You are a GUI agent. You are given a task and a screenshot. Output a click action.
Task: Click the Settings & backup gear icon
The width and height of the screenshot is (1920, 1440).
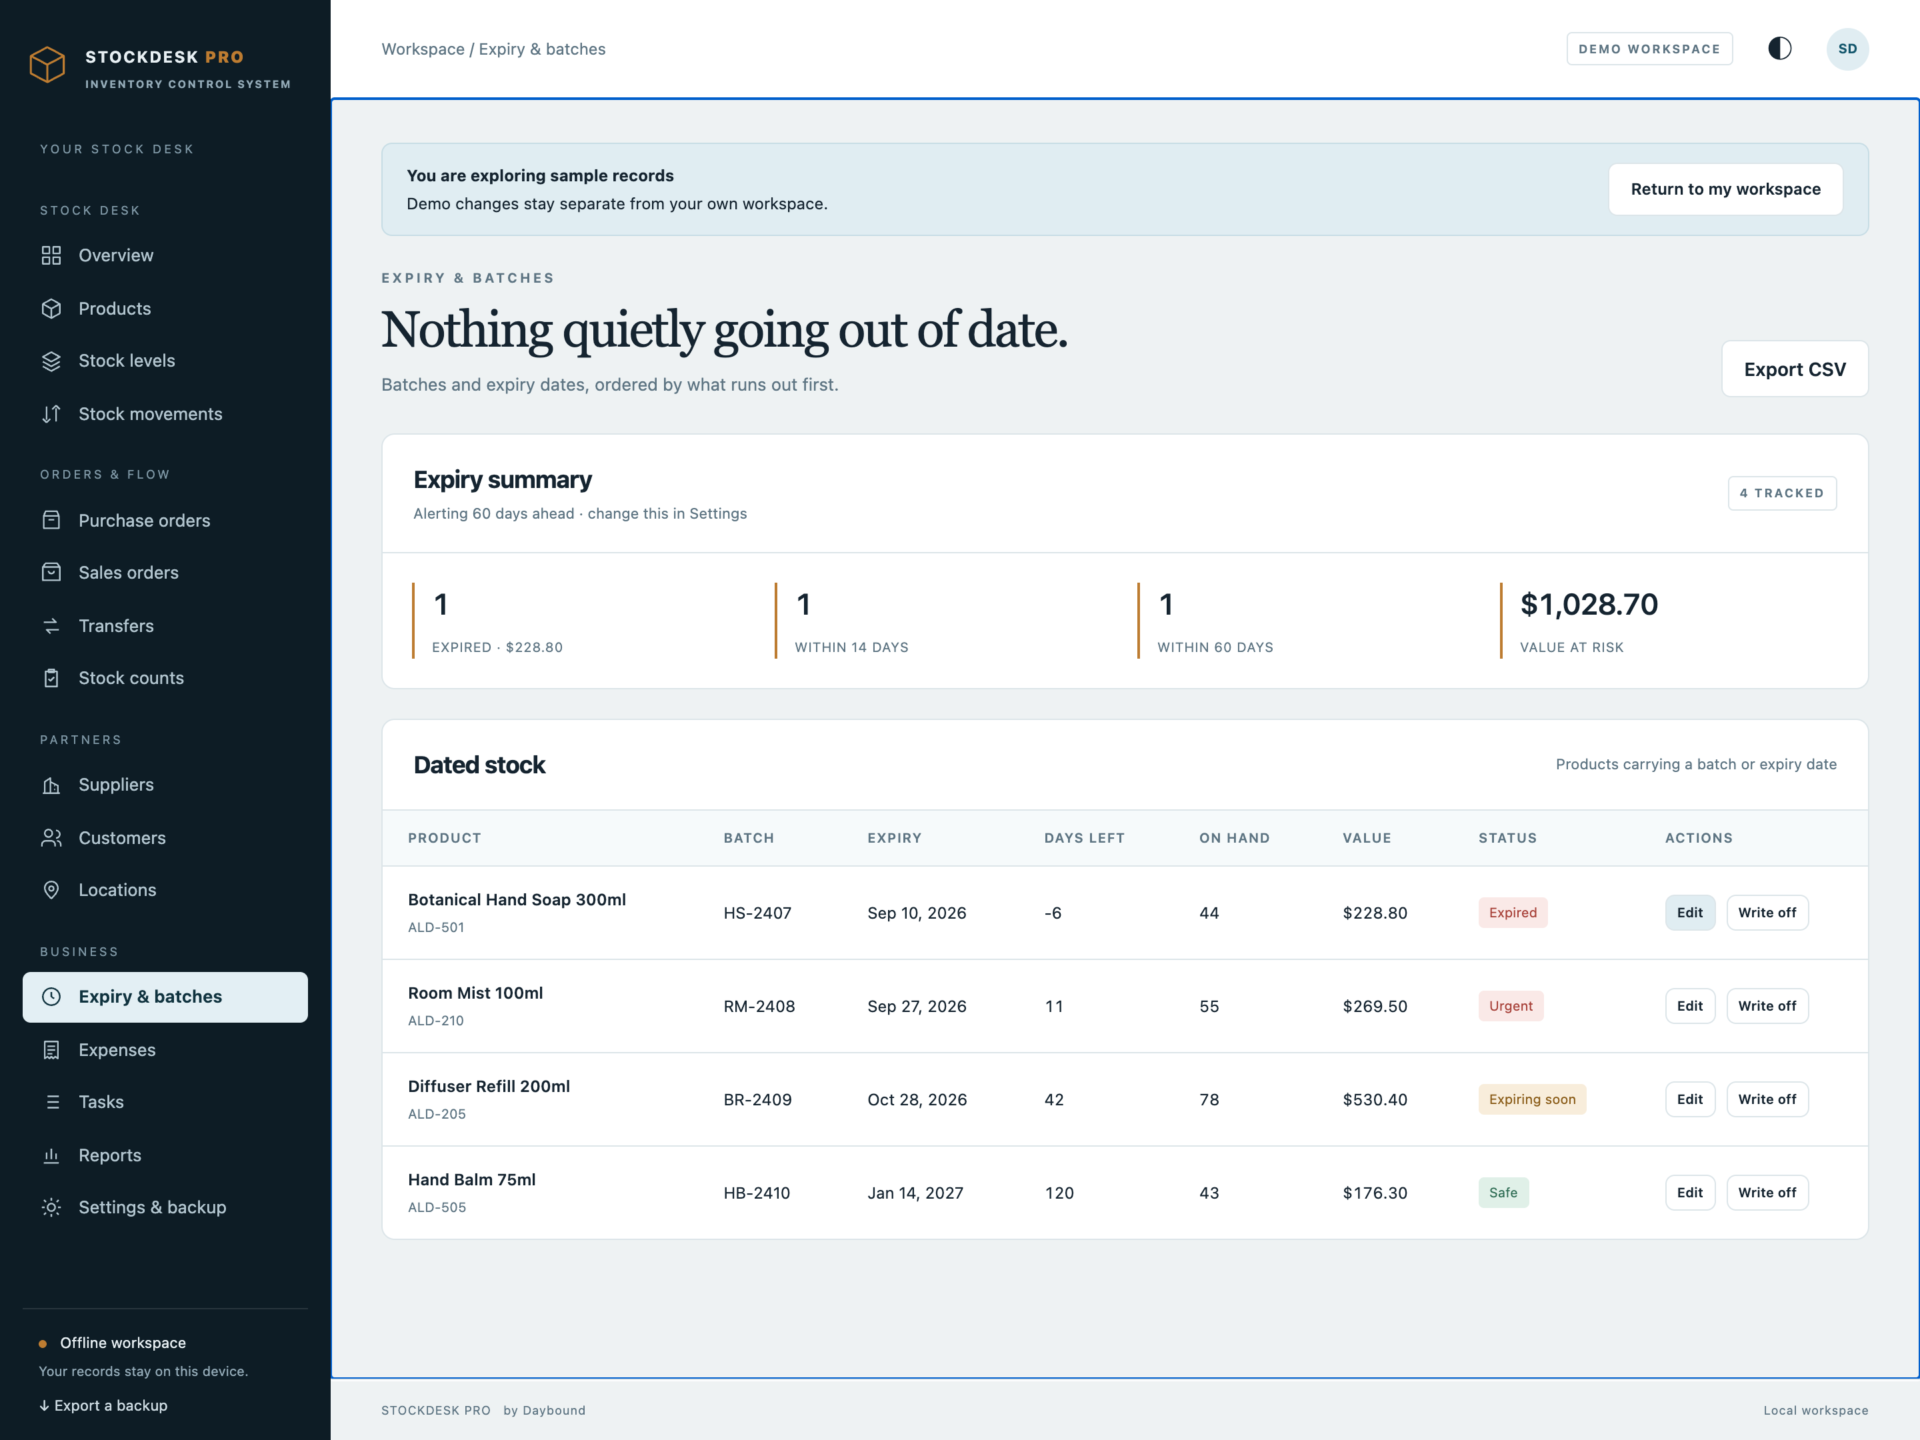click(51, 1207)
